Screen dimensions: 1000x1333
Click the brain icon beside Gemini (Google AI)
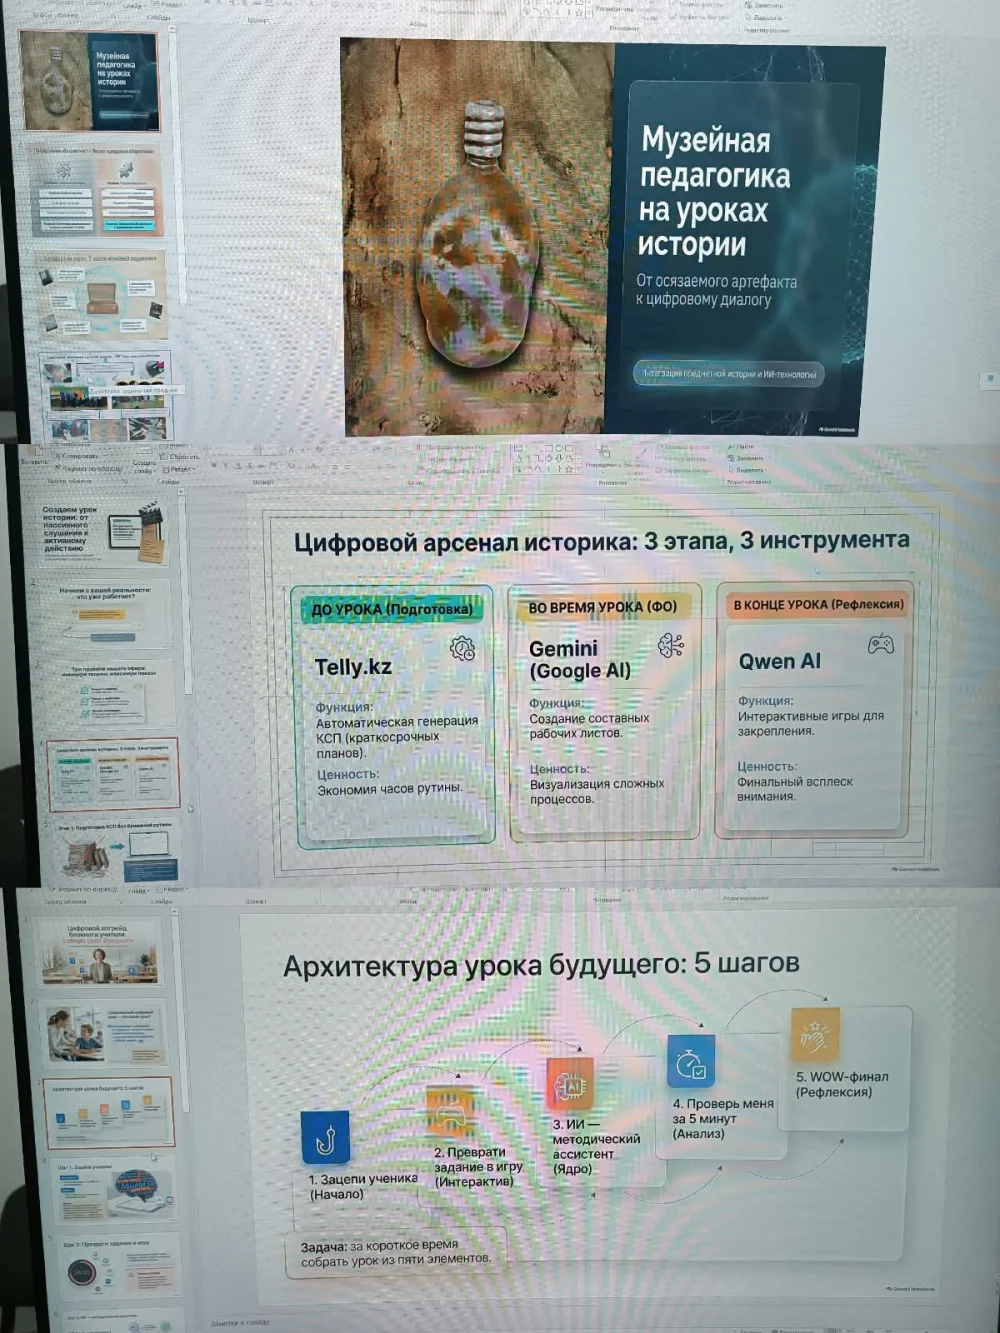pyautogui.click(x=671, y=645)
